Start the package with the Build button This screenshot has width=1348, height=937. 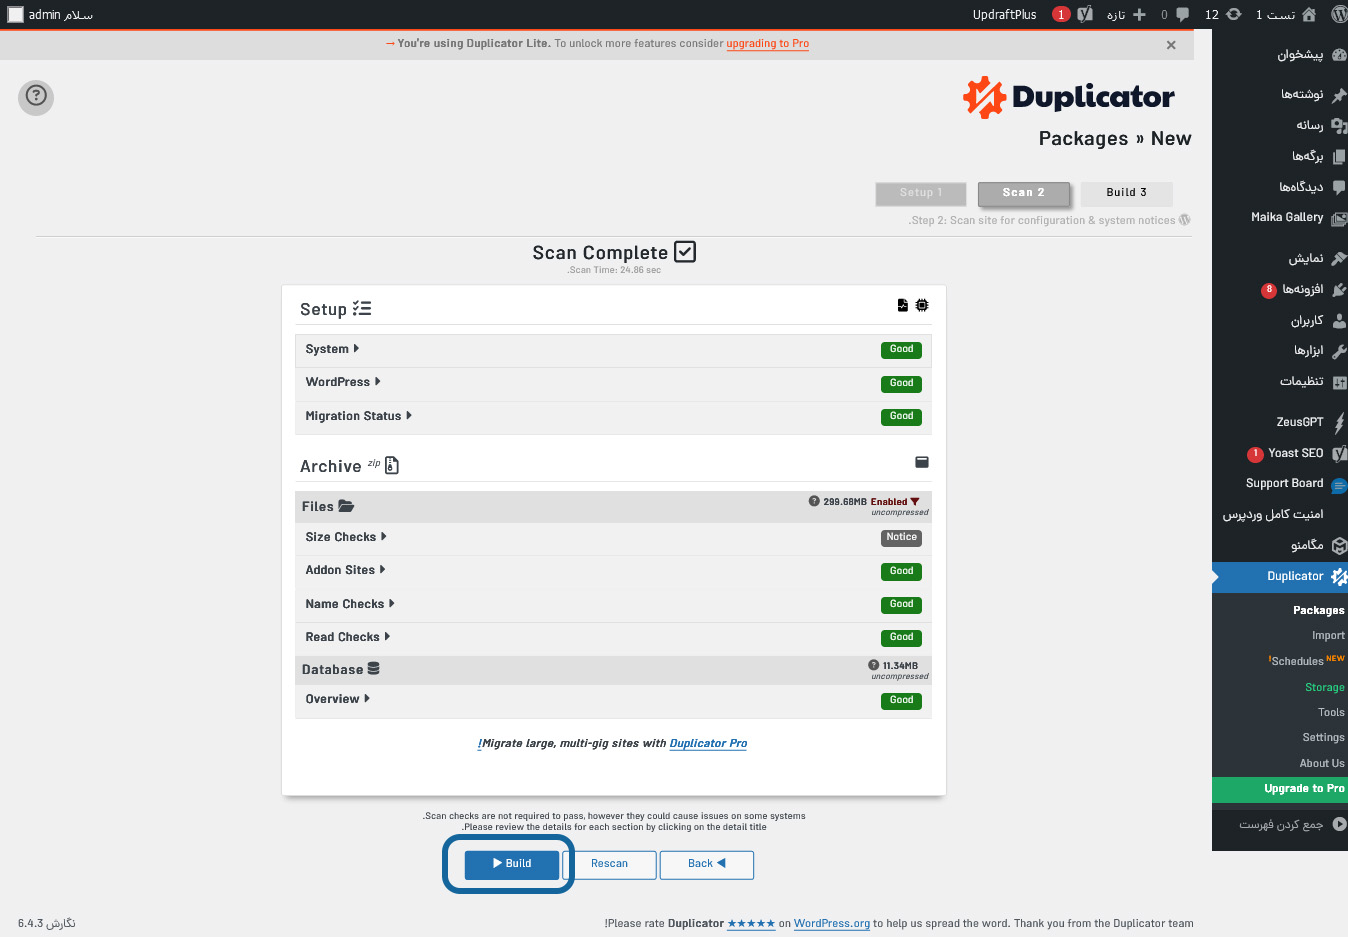(511, 864)
